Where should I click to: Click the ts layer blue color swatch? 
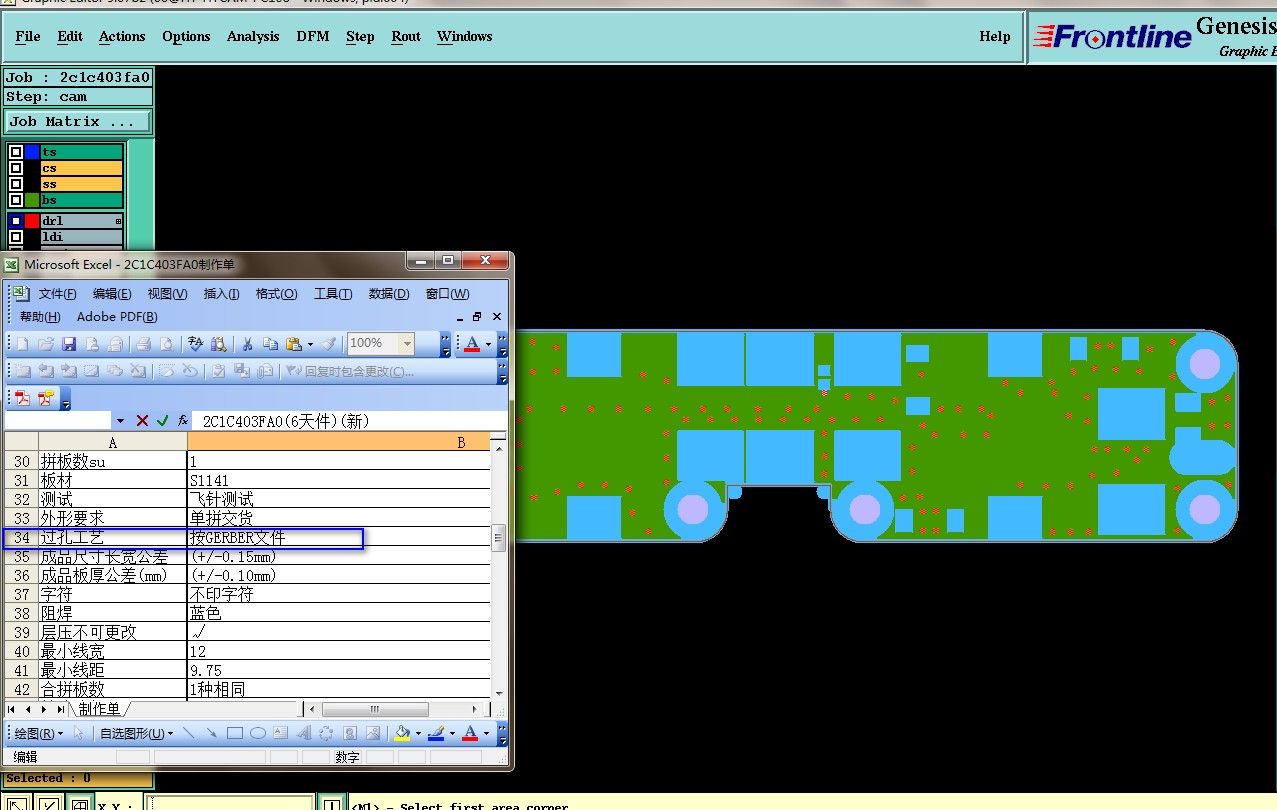click(33, 152)
